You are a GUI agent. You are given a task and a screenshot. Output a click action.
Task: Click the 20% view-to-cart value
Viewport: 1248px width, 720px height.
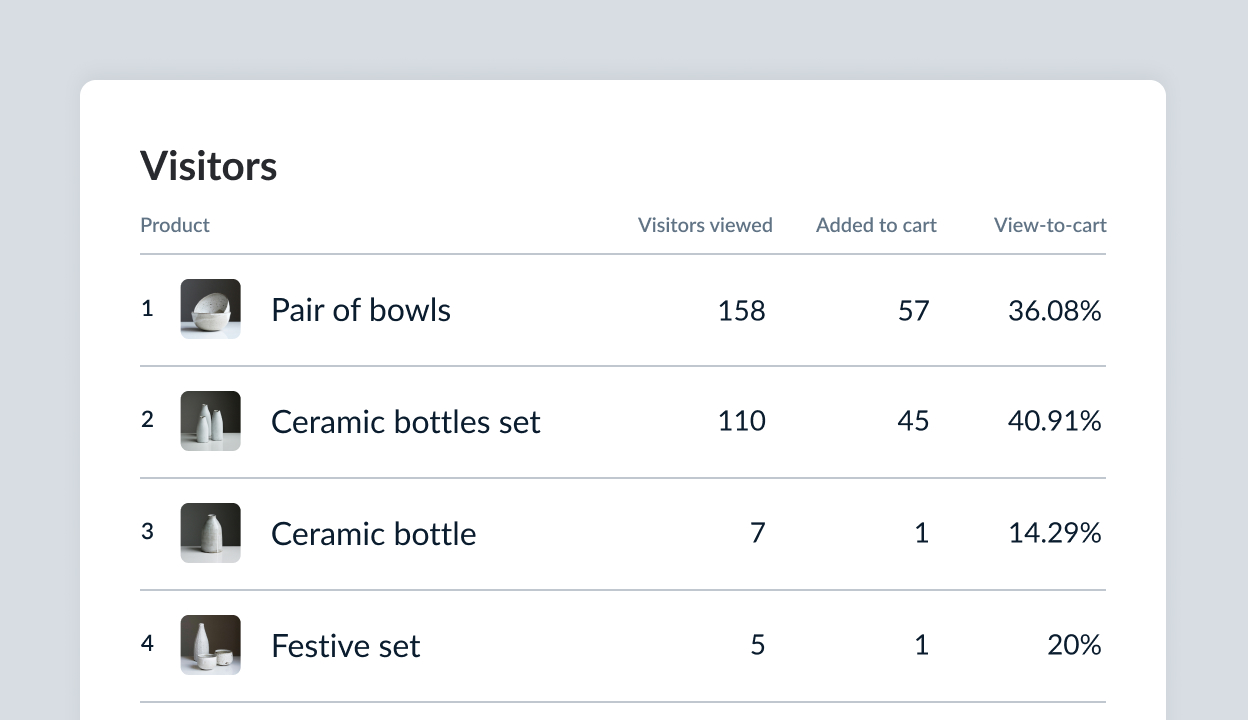click(x=1074, y=646)
